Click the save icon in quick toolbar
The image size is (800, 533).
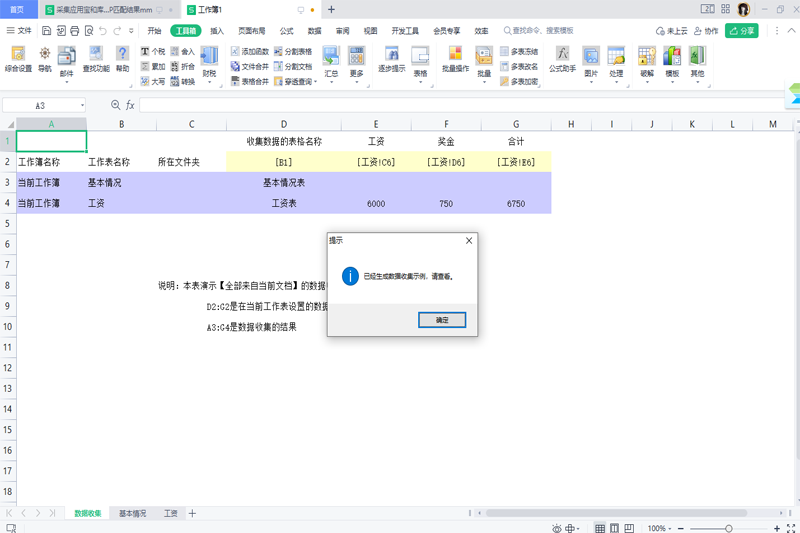pos(46,31)
